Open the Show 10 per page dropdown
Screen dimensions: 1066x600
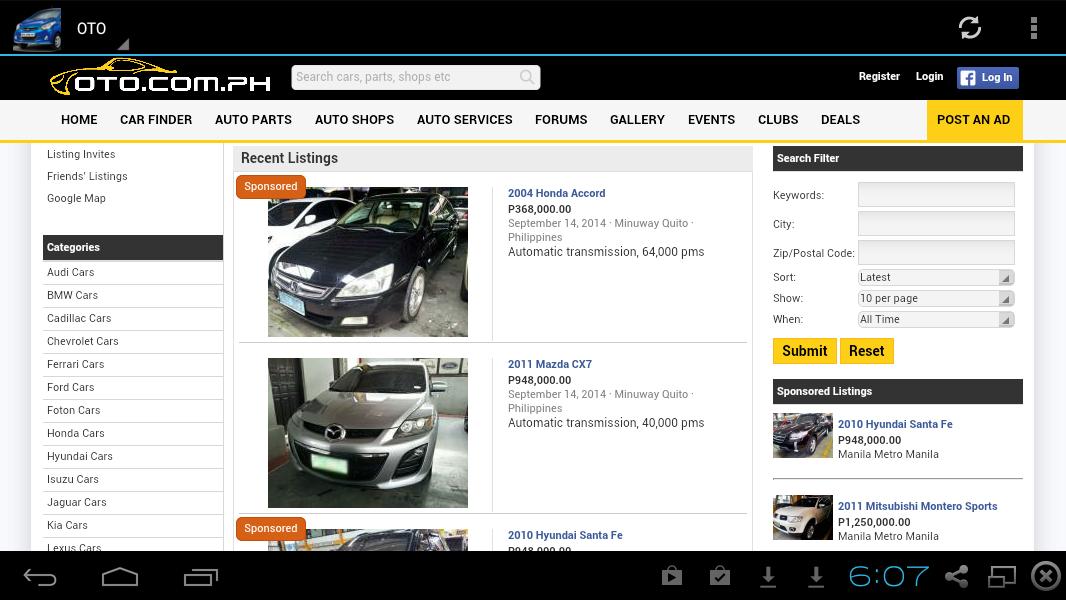coord(936,298)
